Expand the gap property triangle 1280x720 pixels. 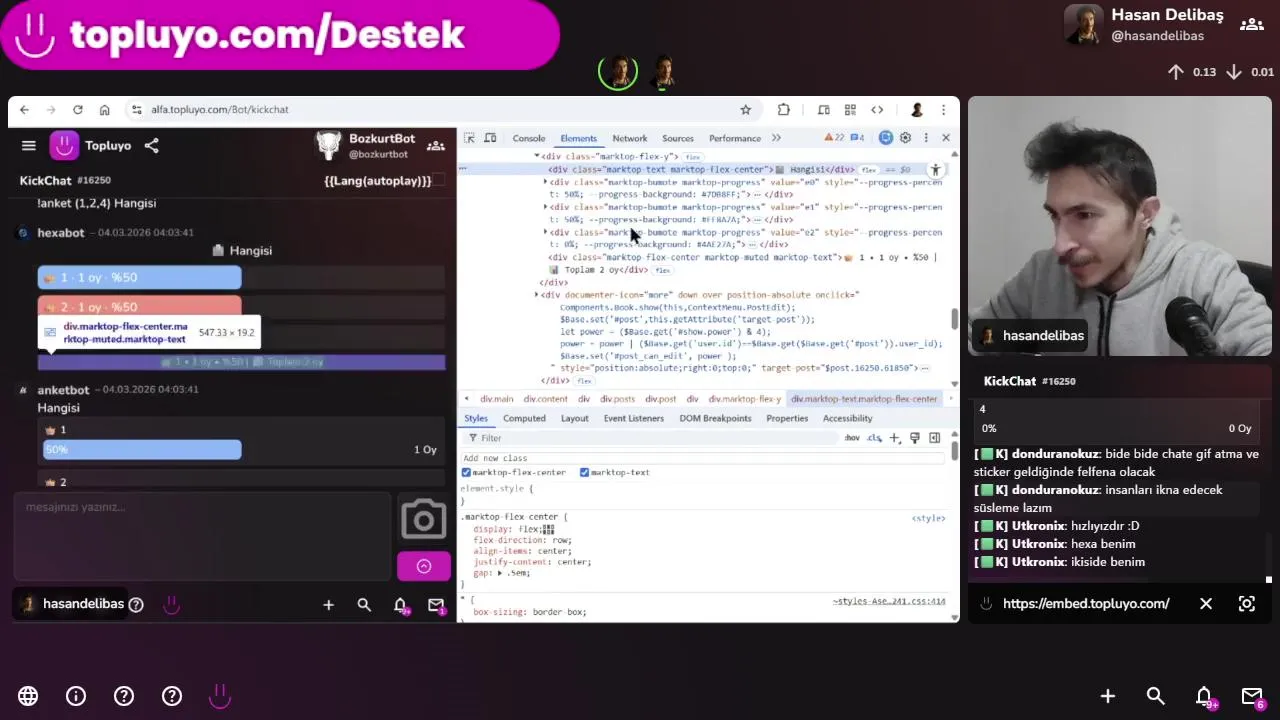click(x=500, y=573)
